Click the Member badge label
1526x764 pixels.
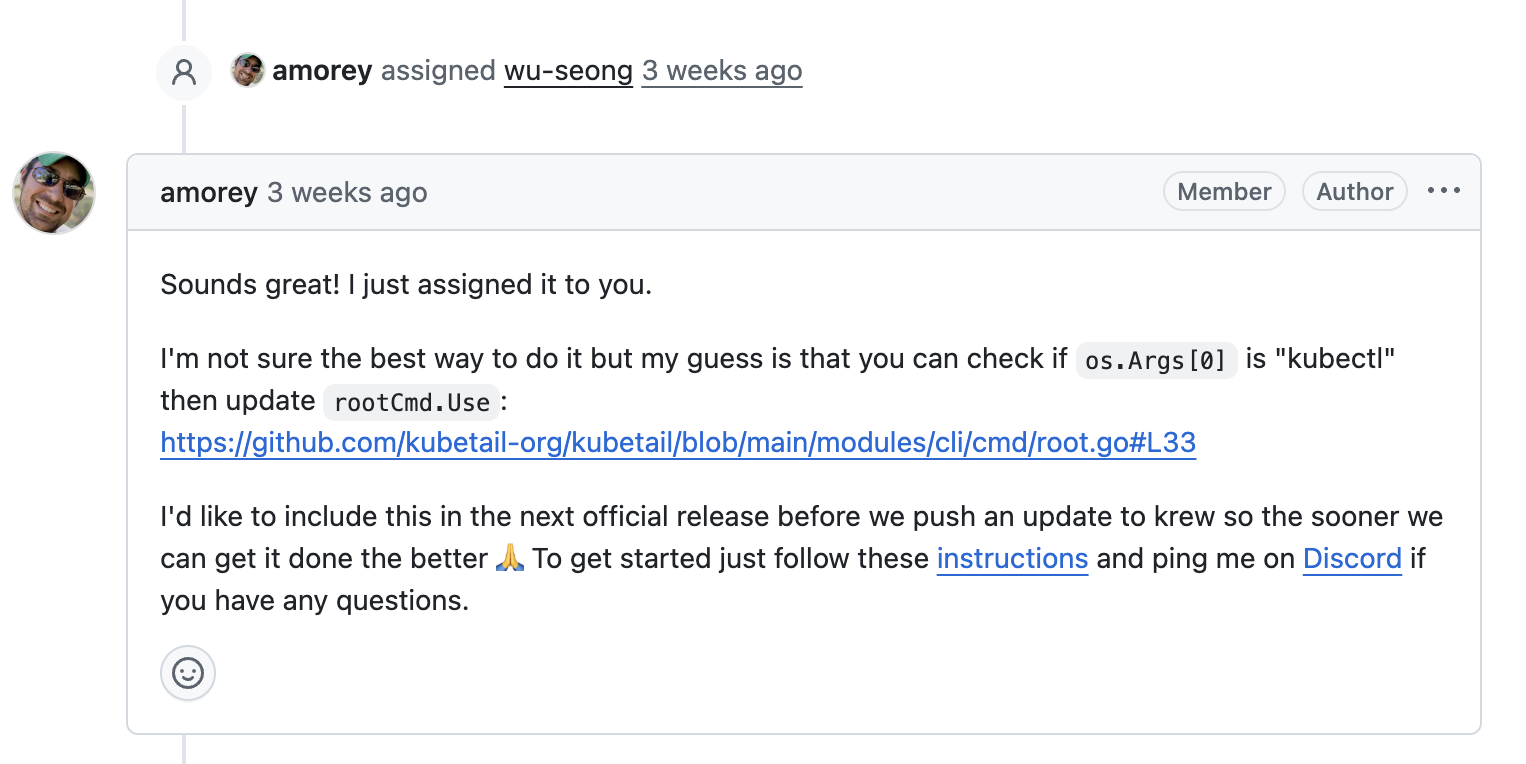[1224, 191]
